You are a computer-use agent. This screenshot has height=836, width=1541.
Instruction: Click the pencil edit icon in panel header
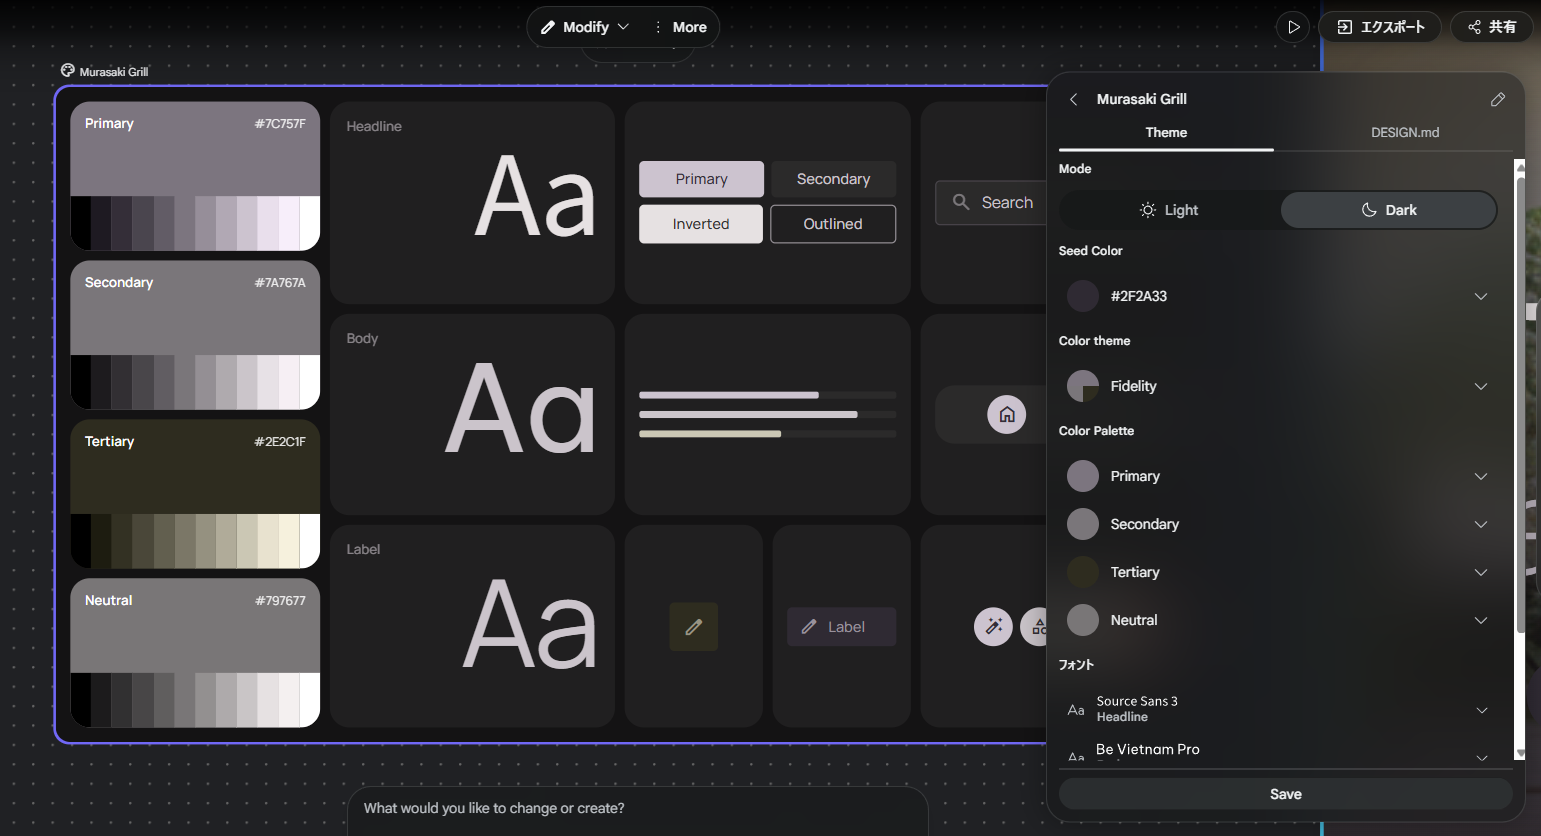(1497, 99)
